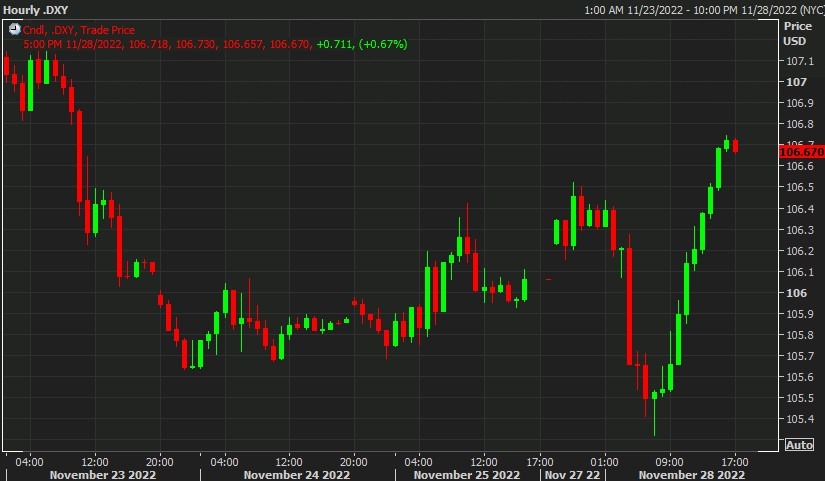Click the 105.4 price axis label
The width and height of the screenshot is (825, 481).
(x=799, y=419)
